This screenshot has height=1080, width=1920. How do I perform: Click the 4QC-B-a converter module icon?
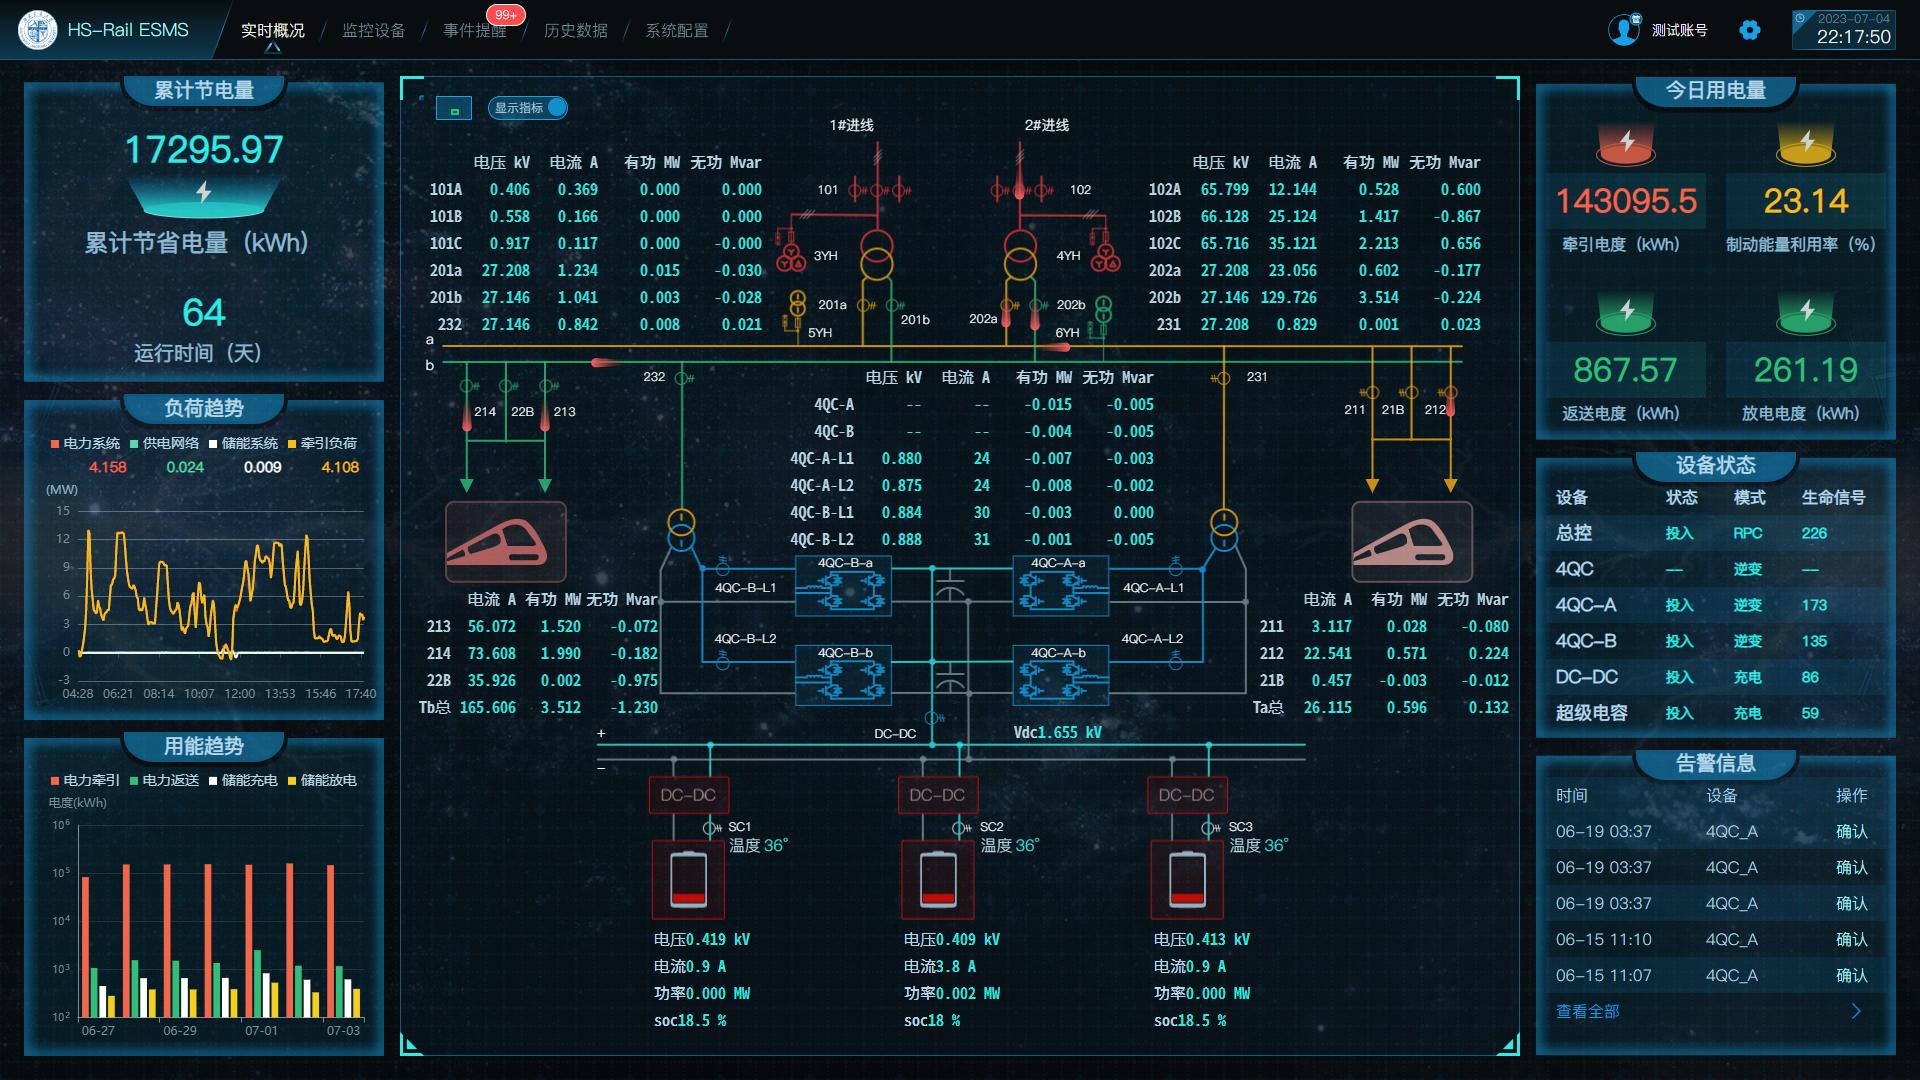pos(844,587)
